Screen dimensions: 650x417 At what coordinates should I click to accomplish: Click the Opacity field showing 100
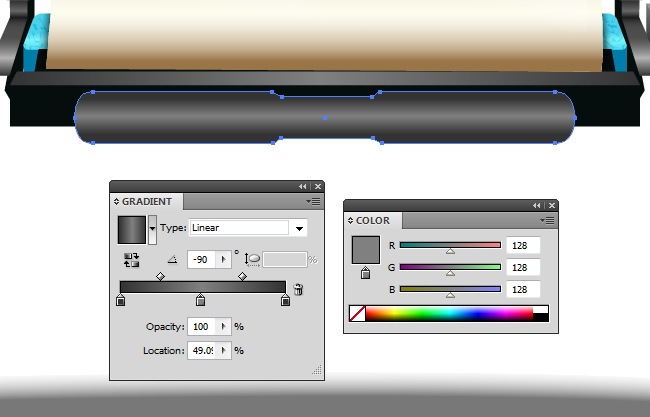click(202, 327)
